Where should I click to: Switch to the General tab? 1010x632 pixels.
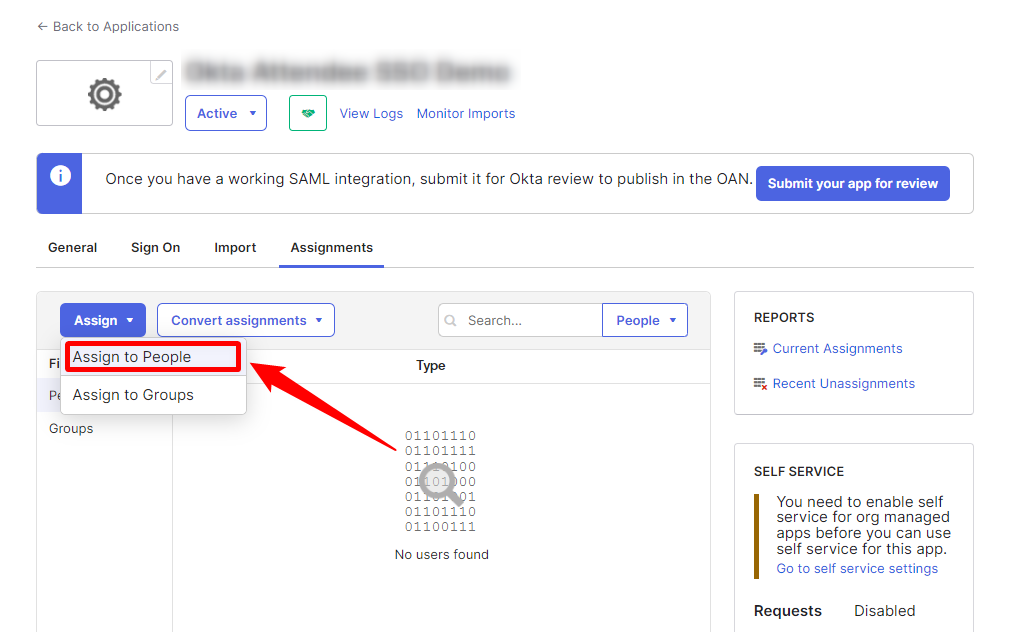(x=73, y=247)
